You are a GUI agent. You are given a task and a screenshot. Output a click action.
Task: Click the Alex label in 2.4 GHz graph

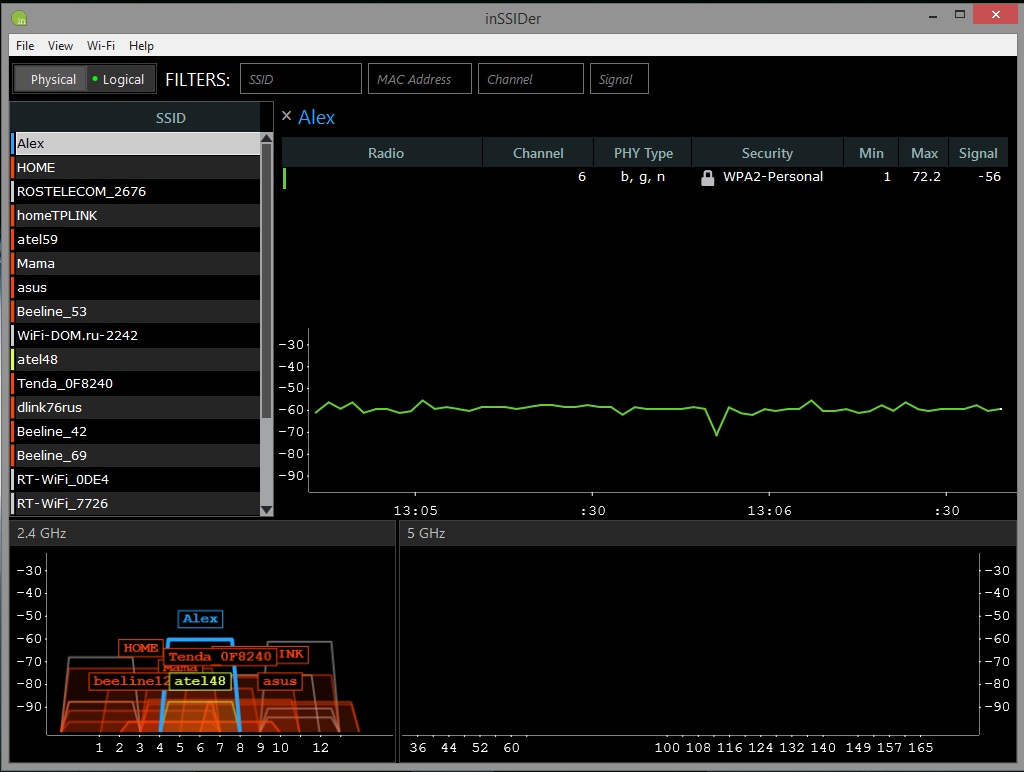(x=200, y=619)
